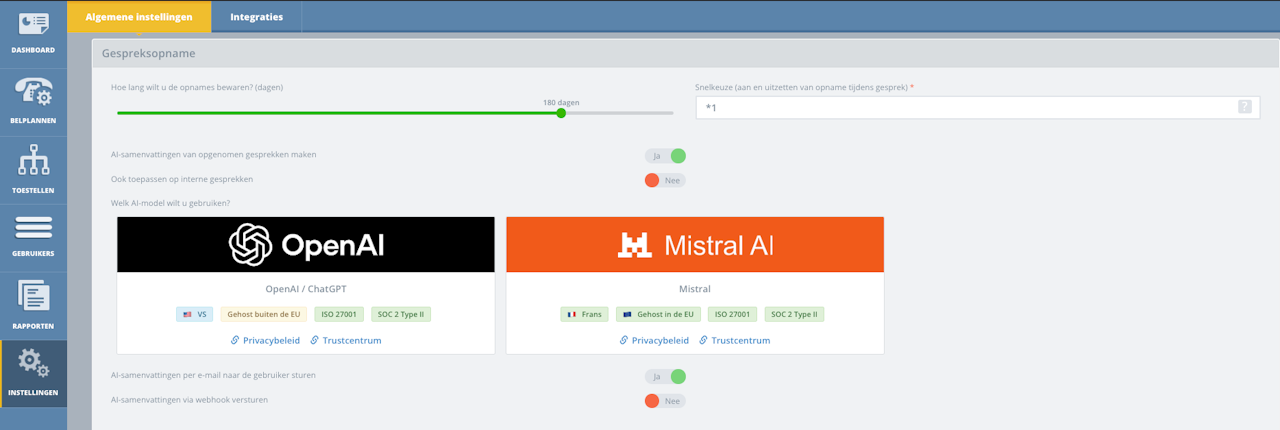
Task: Switch to Integraties tab
Action: point(256,17)
